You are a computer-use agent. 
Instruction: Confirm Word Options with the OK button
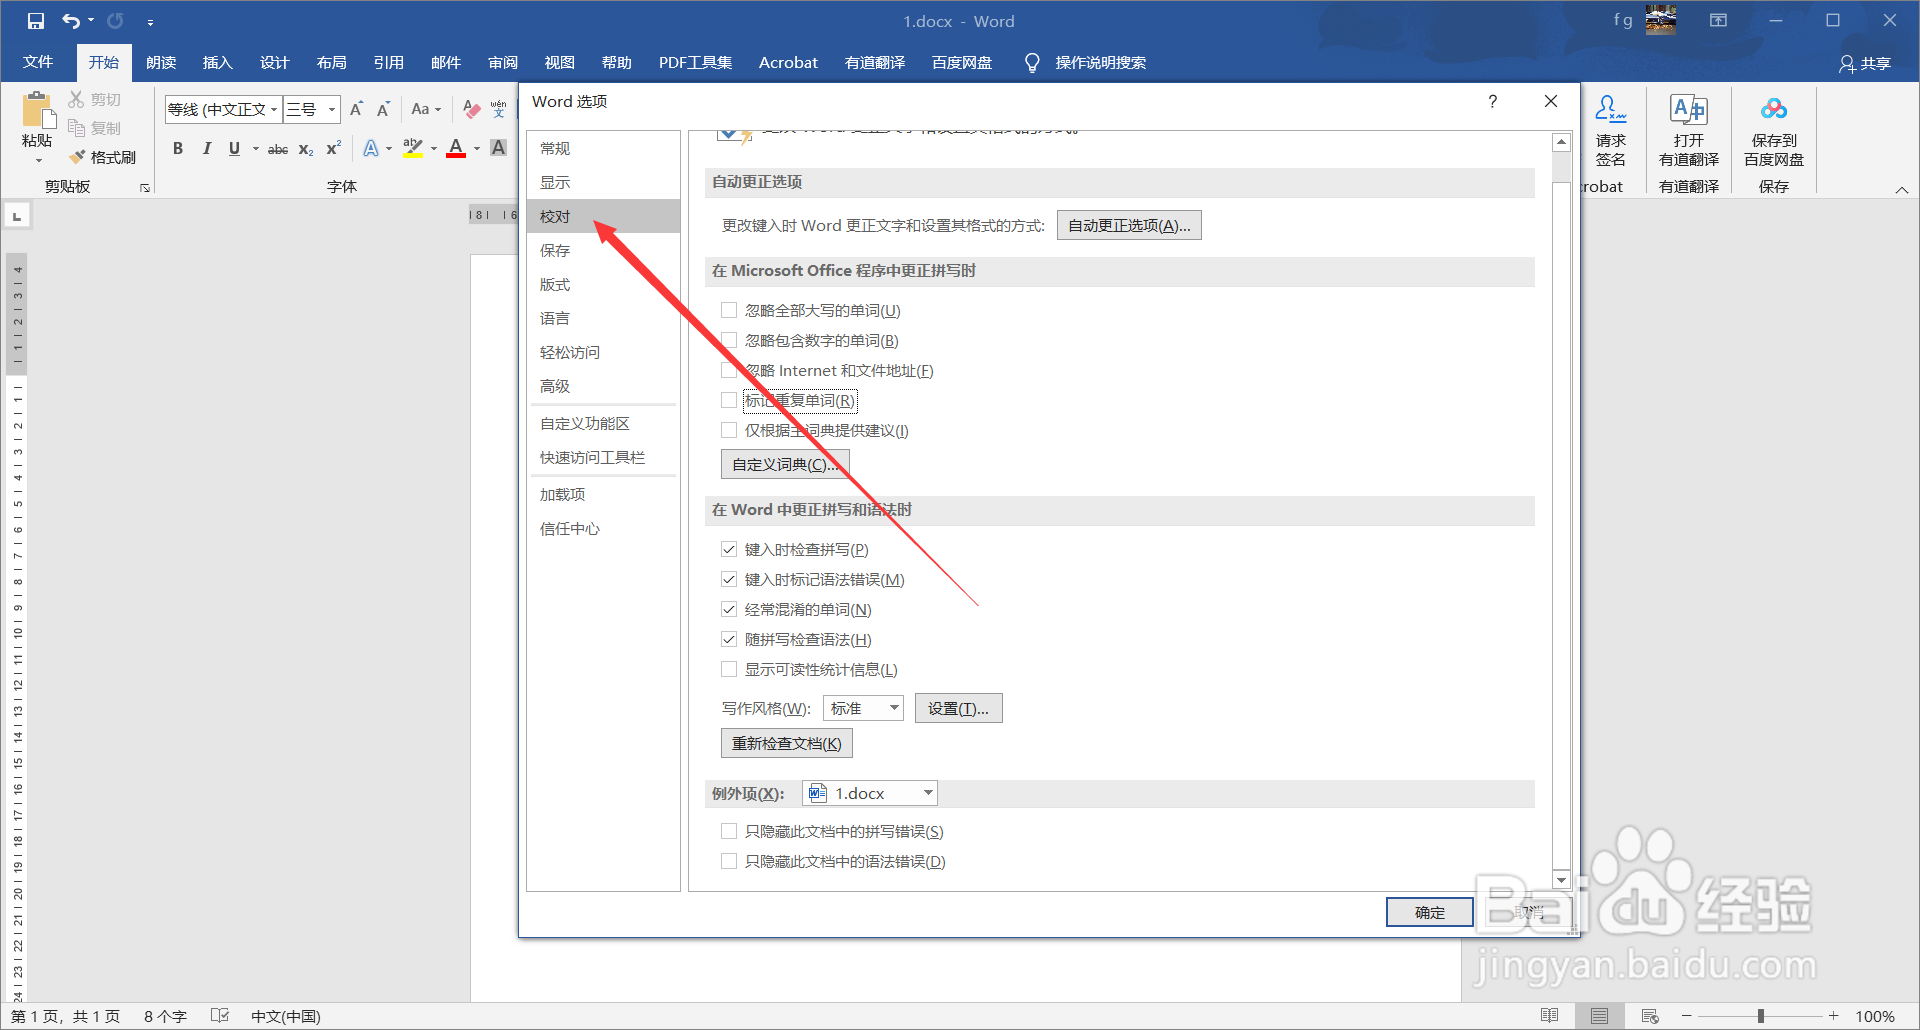click(1429, 912)
